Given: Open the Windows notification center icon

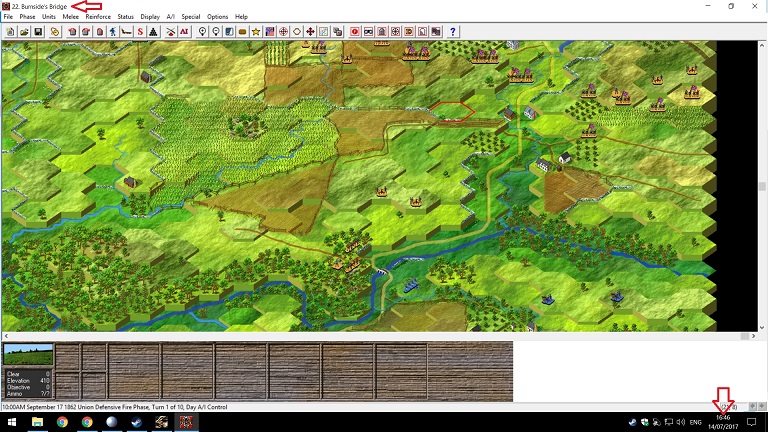Looking at the screenshot, I should (752, 422).
